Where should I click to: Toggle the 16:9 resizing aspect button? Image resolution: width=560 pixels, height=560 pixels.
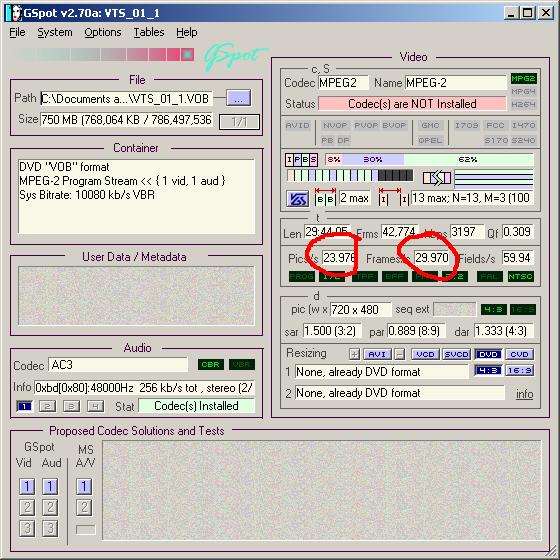(x=520, y=370)
